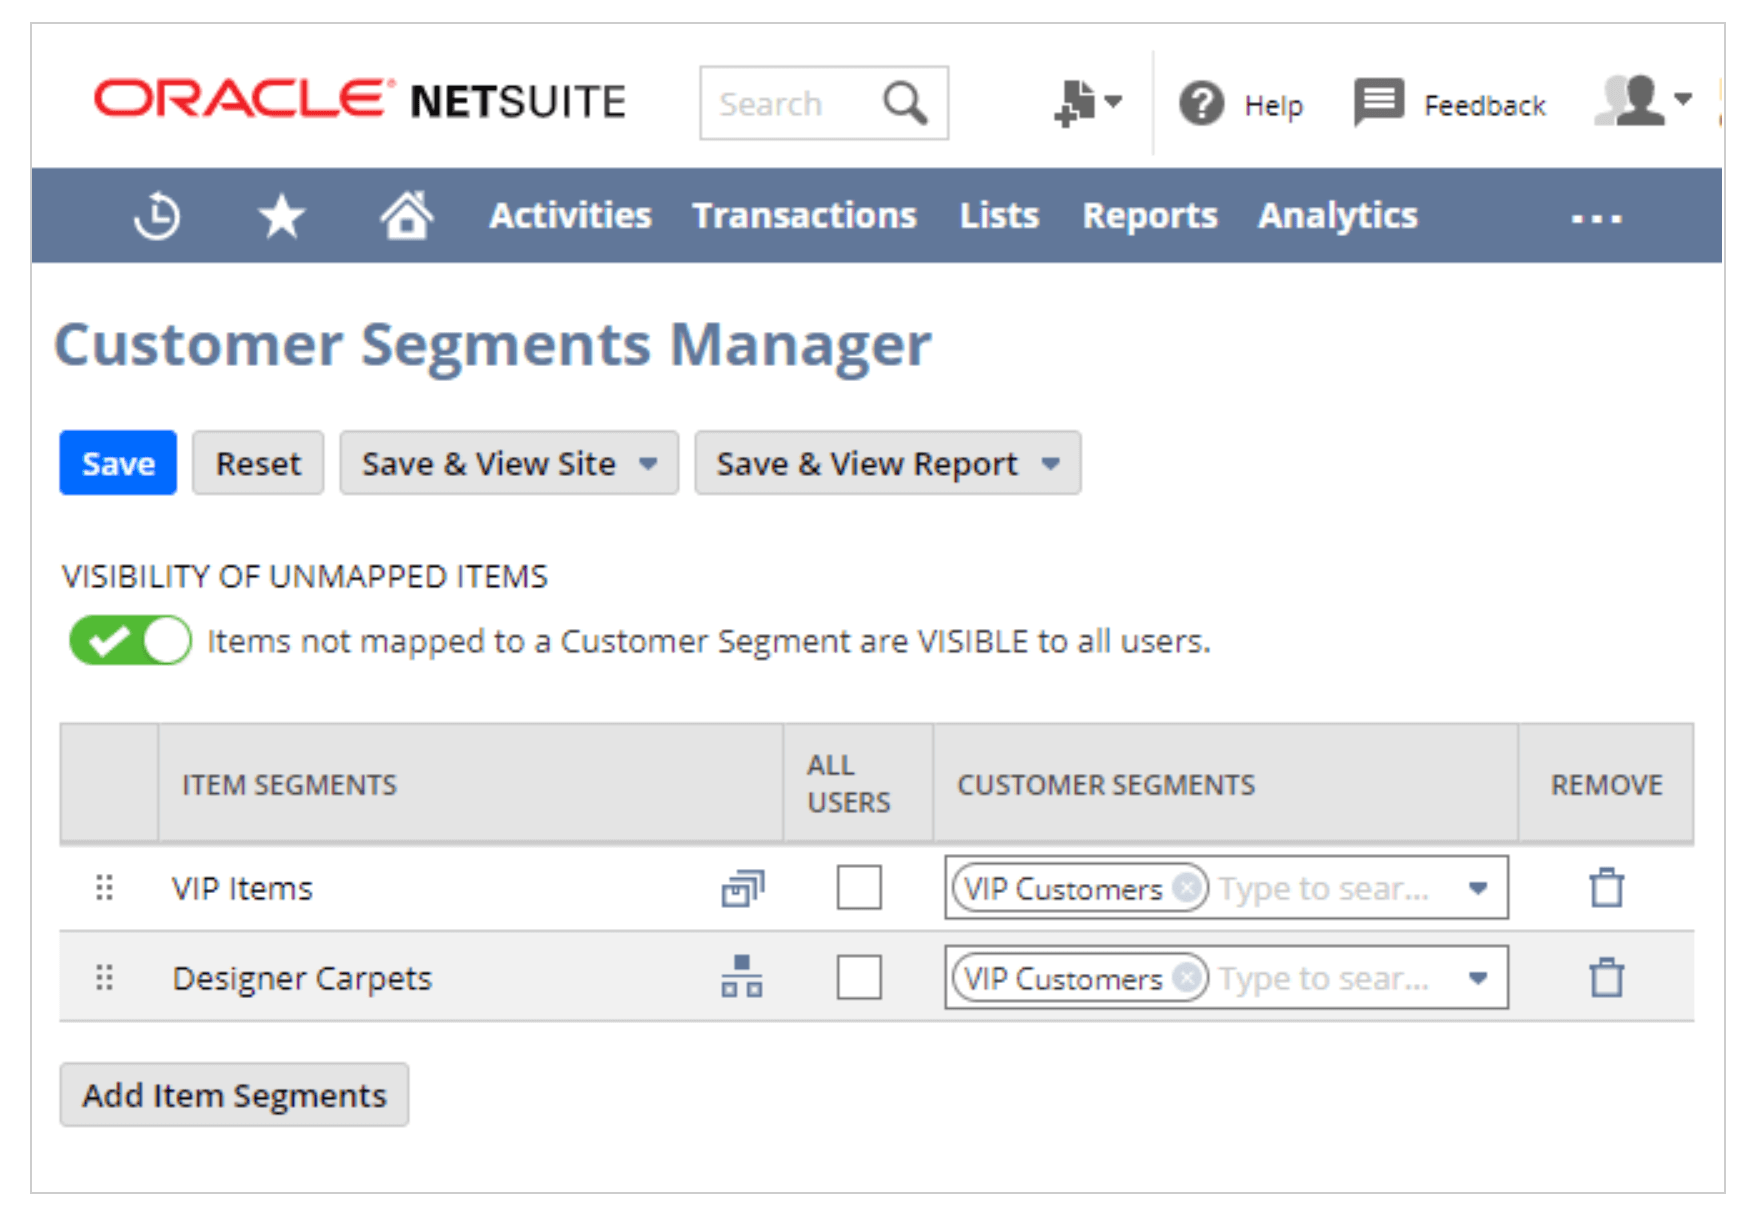
Task: Click the Designer Carpets category hierarchy icon
Action: tap(741, 977)
